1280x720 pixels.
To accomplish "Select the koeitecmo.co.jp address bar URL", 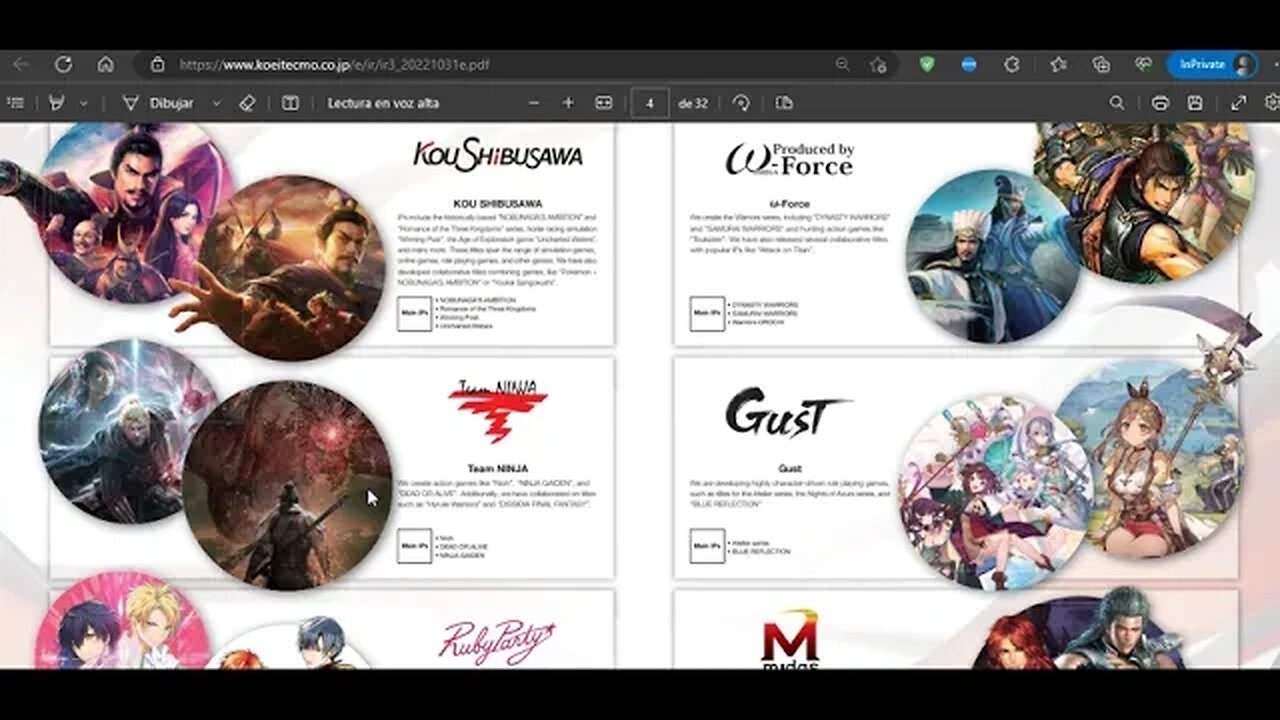I will (x=334, y=64).
